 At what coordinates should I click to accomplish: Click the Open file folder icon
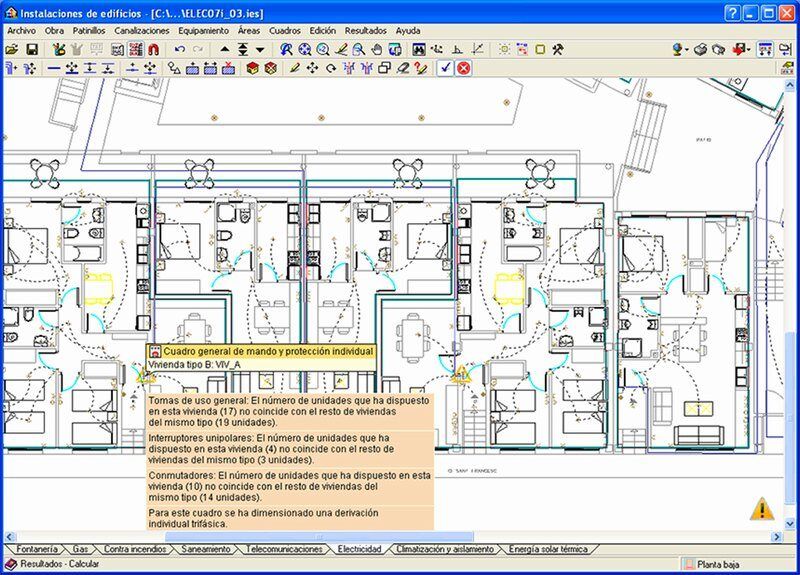11,49
